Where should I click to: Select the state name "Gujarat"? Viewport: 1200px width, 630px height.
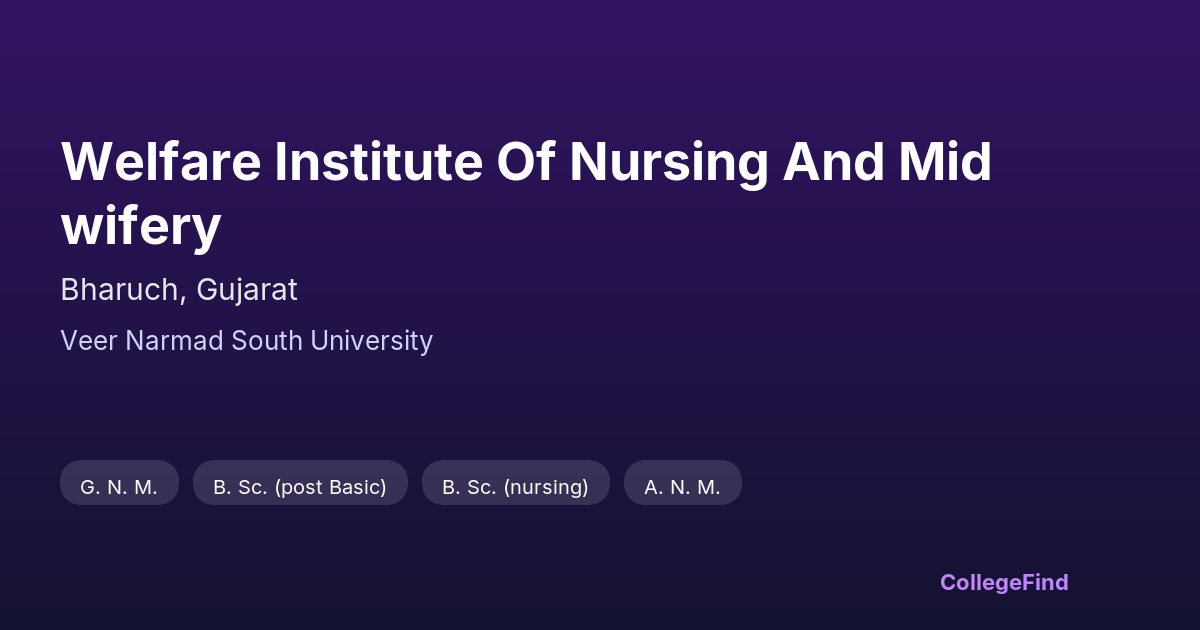point(247,290)
